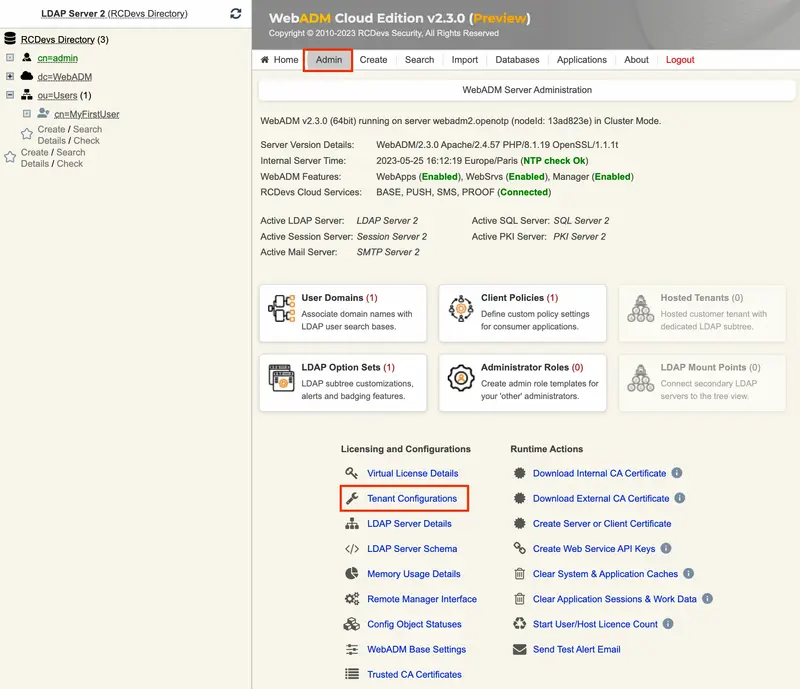Expand the dc=WebADM tree node
The image size is (800, 689).
tap(10, 76)
